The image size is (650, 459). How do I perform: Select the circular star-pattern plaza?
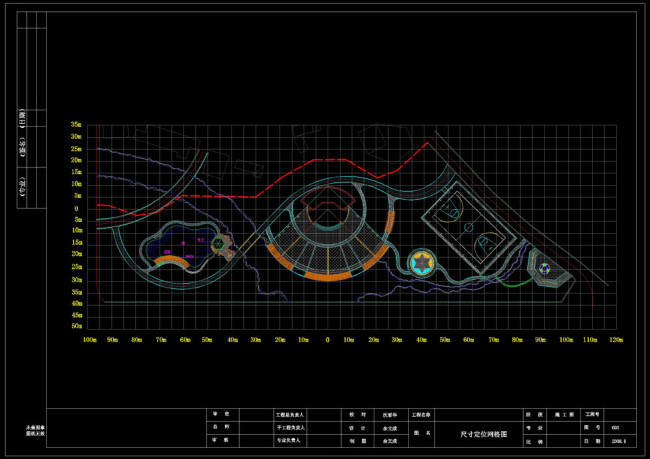click(422, 262)
